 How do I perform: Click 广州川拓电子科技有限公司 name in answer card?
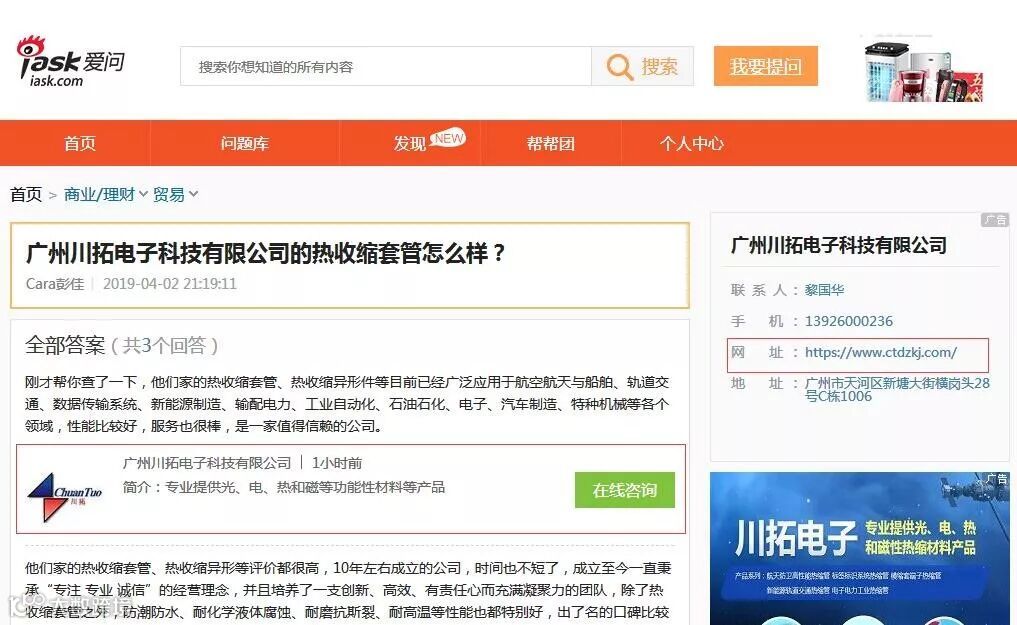coord(207,463)
